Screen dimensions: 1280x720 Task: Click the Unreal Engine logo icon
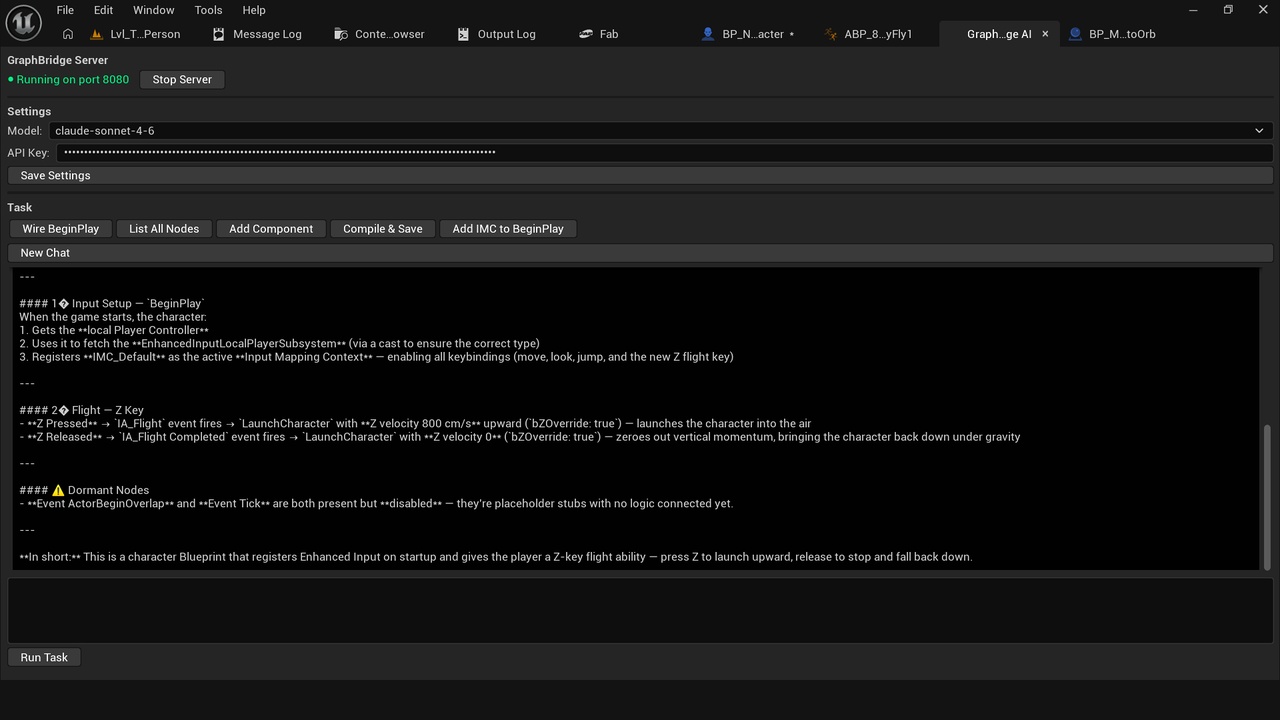(x=24, y=21)
